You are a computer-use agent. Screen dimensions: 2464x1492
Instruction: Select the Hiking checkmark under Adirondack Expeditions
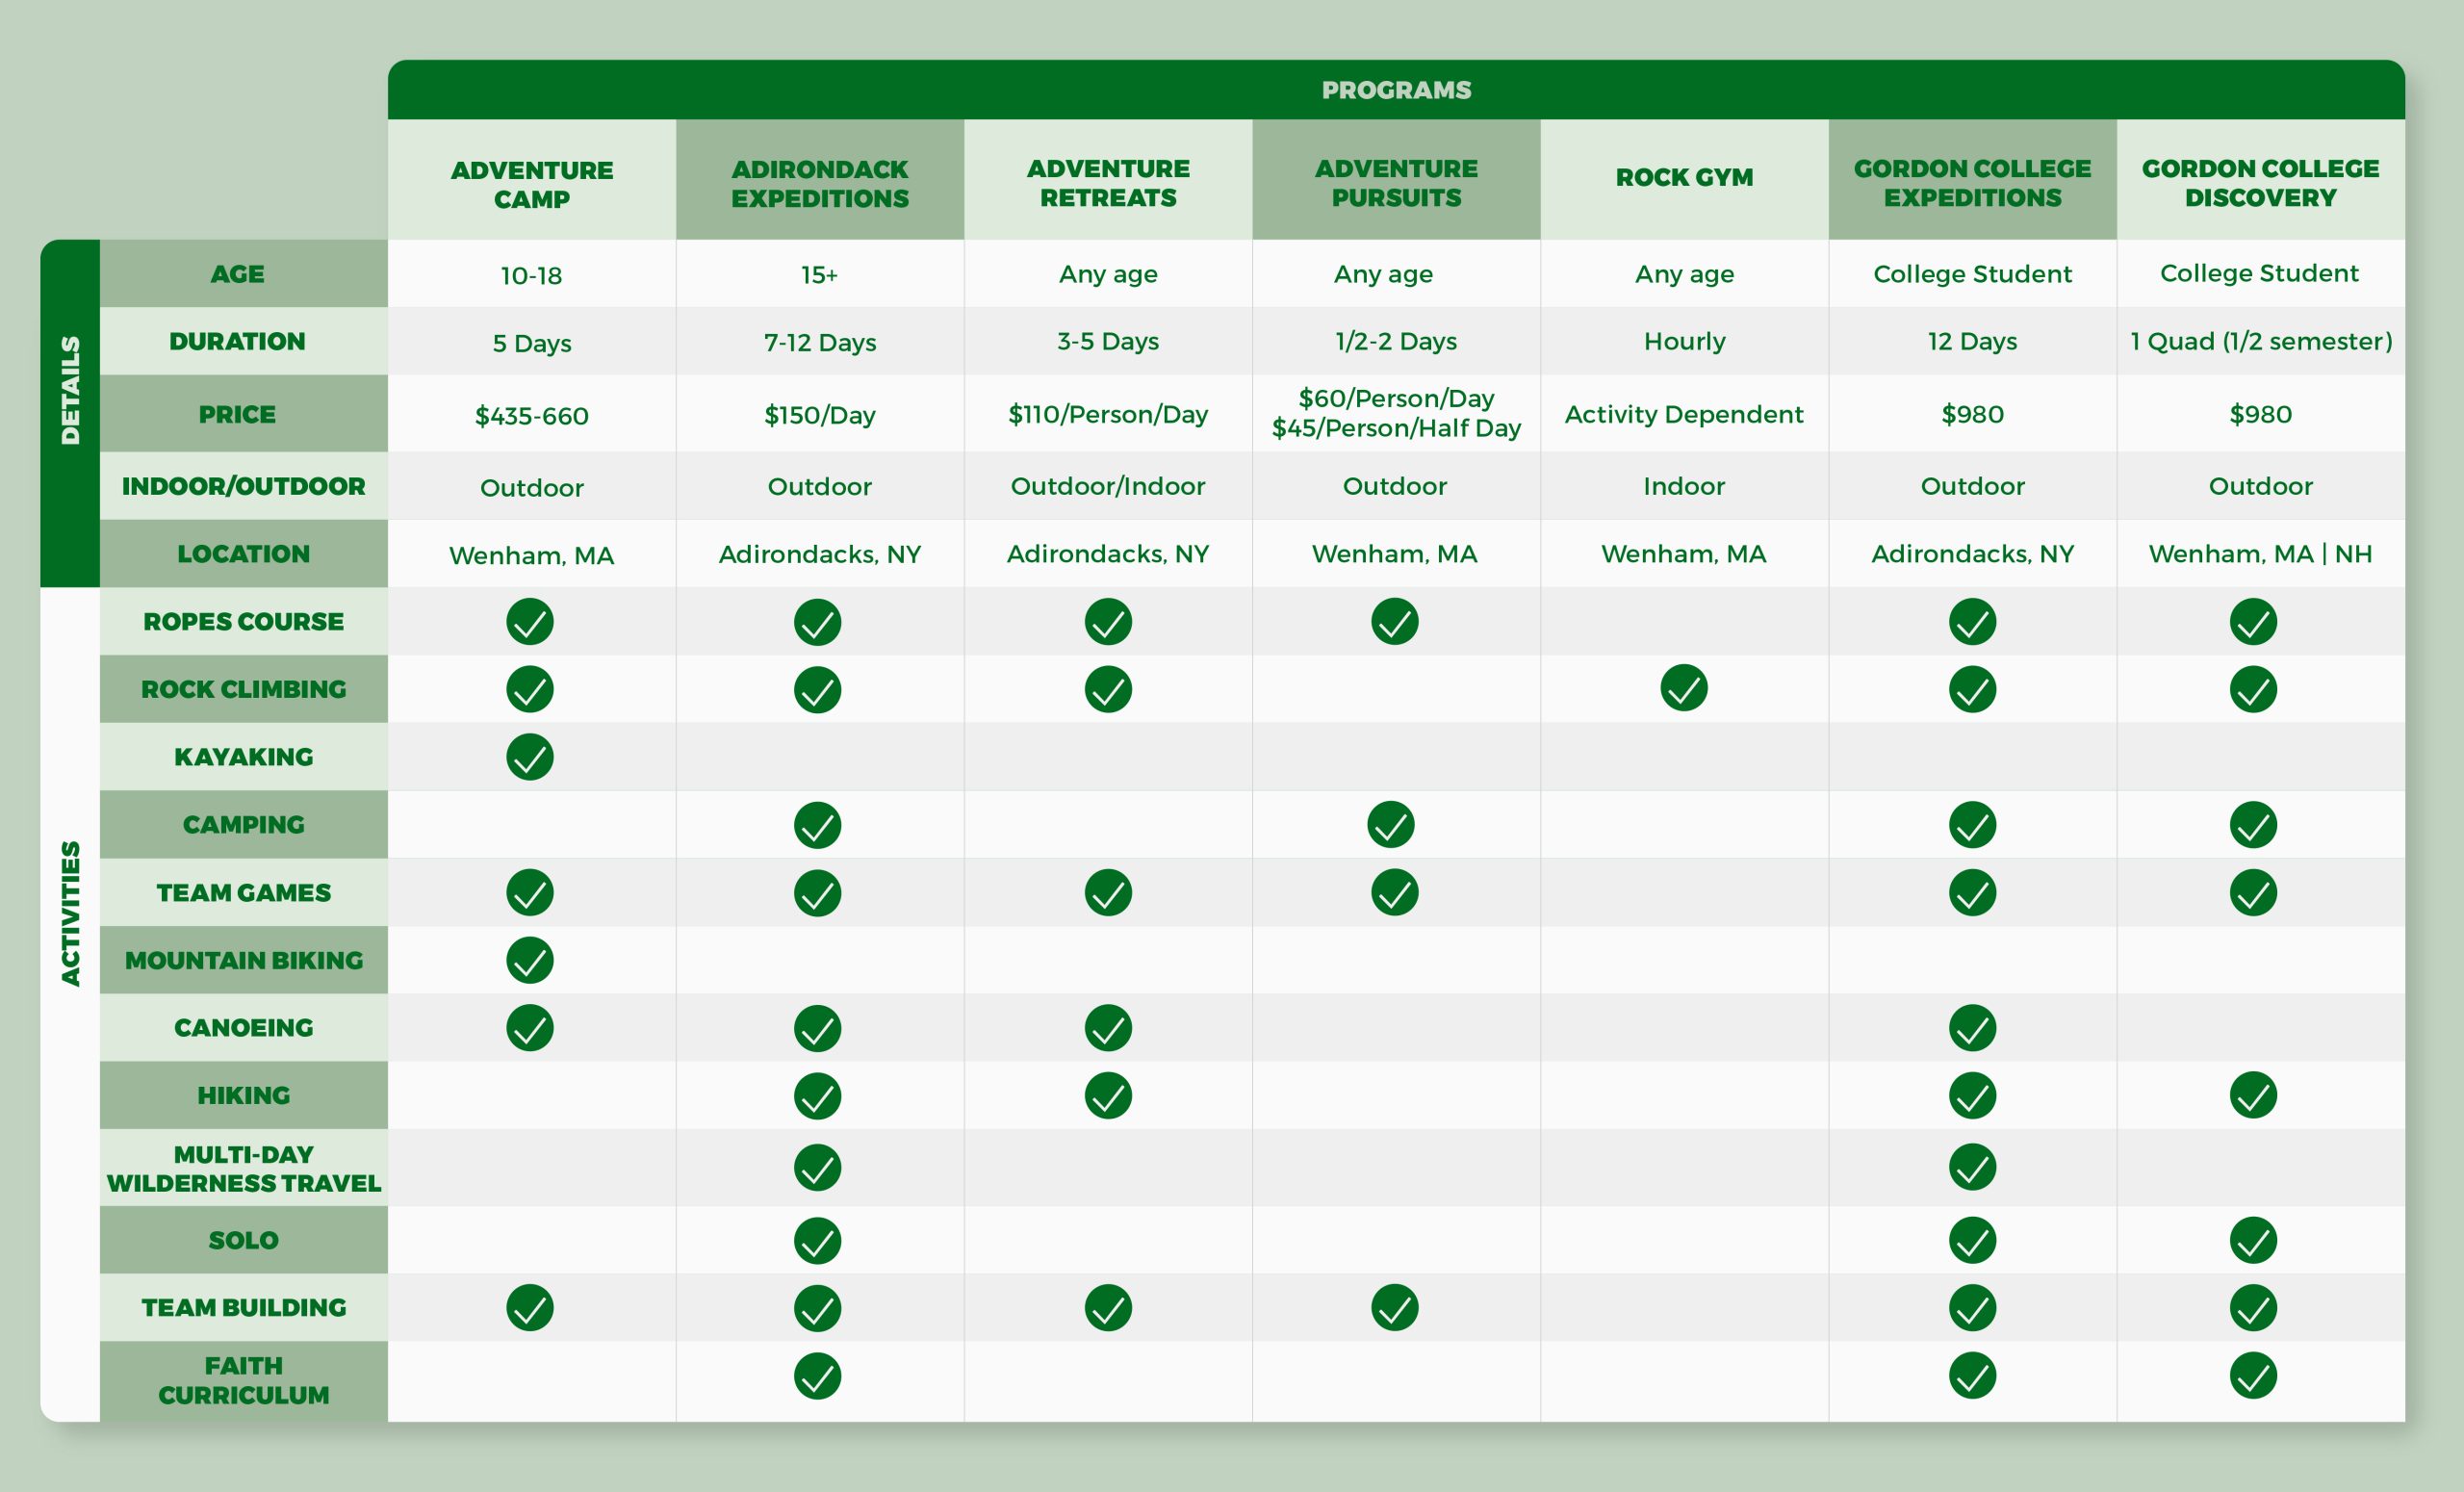819,1095
